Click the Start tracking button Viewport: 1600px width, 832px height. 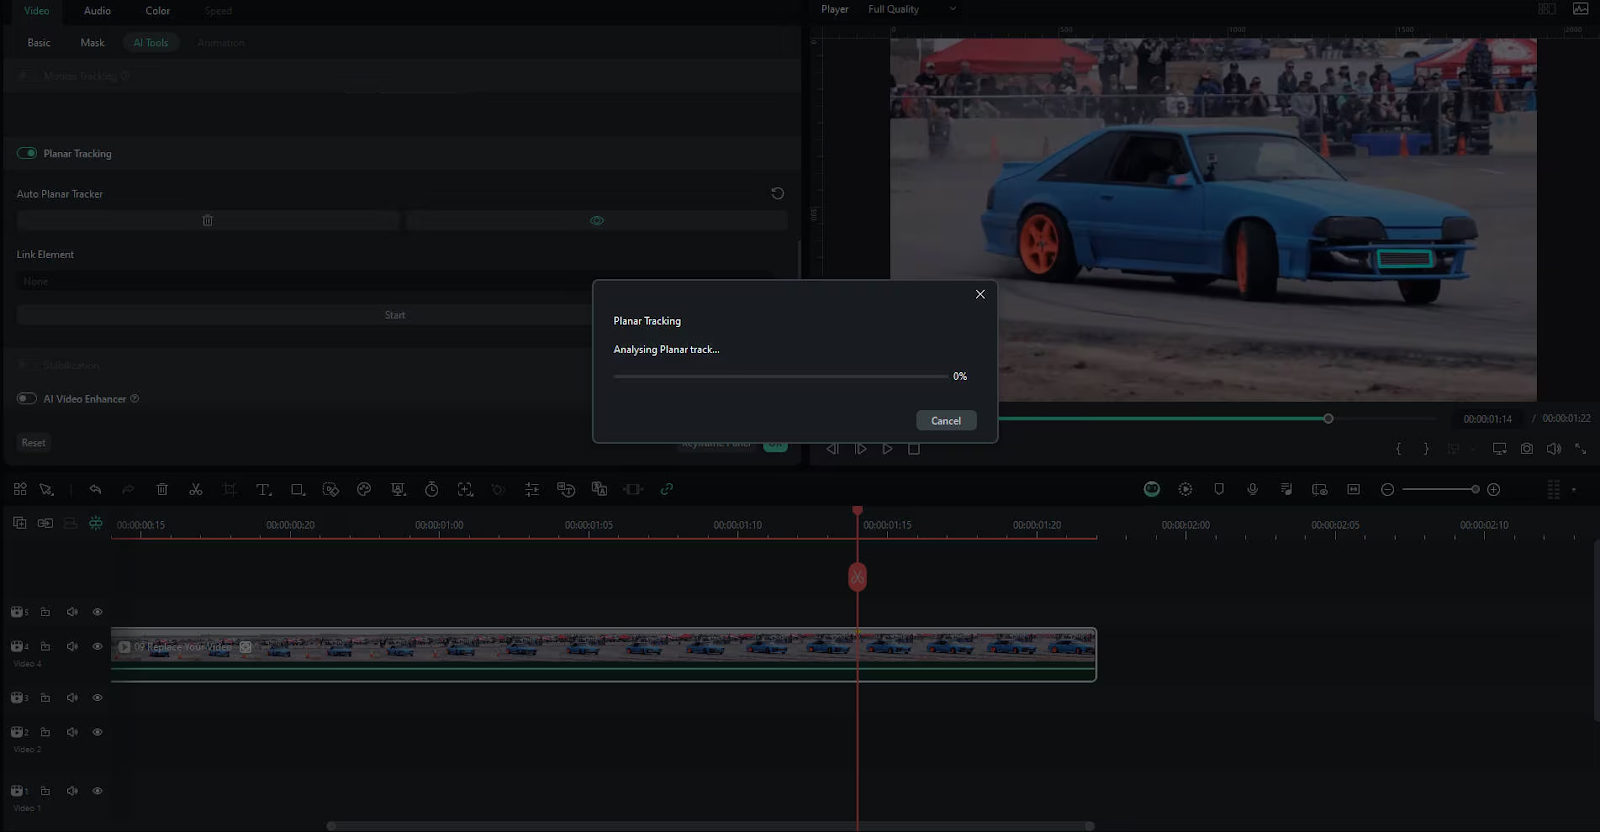click(395, 315)
